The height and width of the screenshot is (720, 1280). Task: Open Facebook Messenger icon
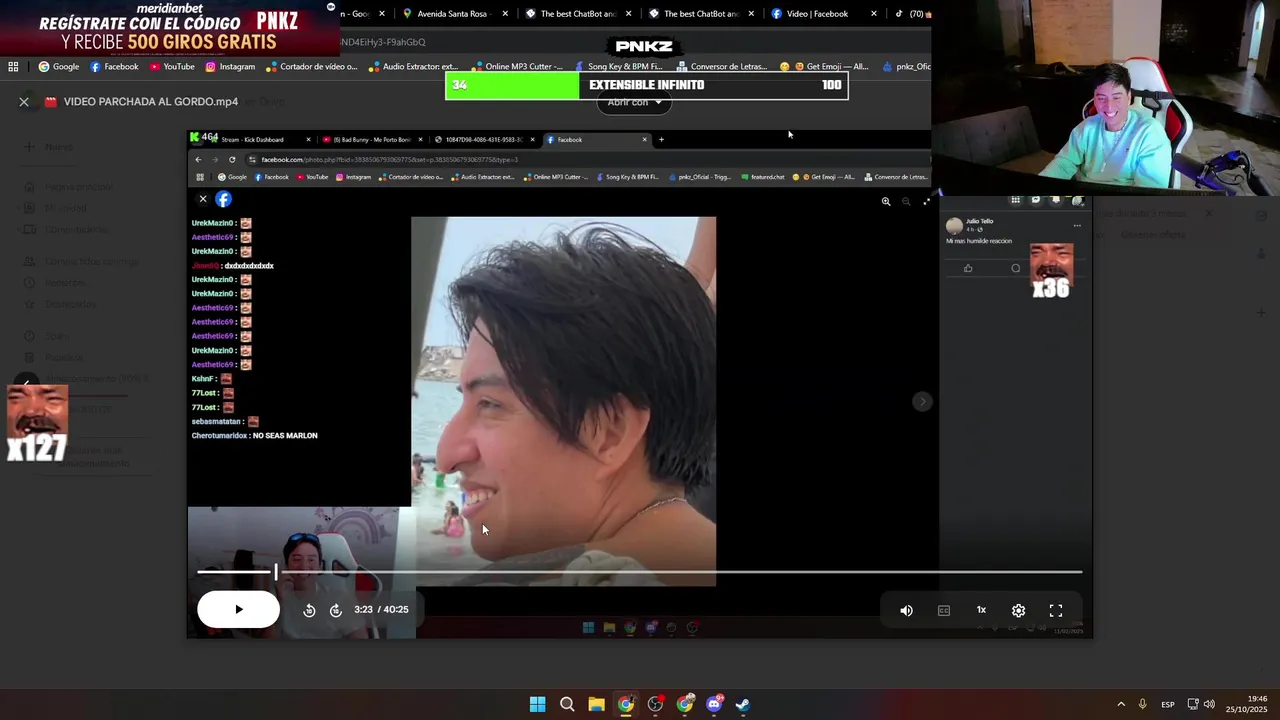[1036, 200]
